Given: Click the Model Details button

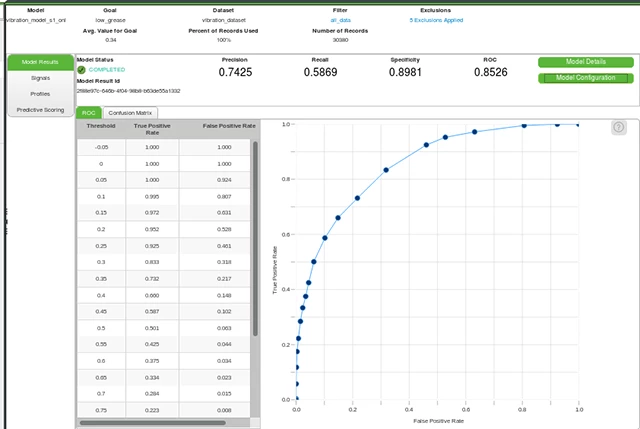Looking at the screenshot, I should 586,62.
